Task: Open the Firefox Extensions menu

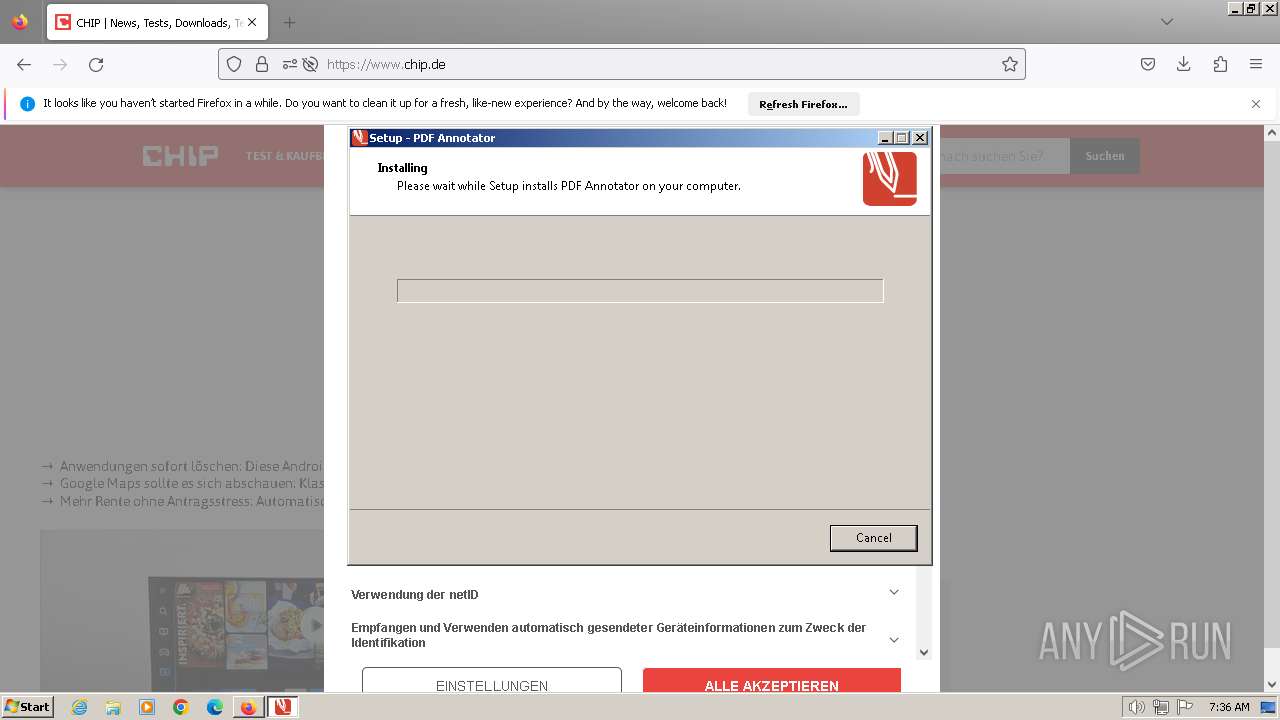Action: coord(1220,64)
